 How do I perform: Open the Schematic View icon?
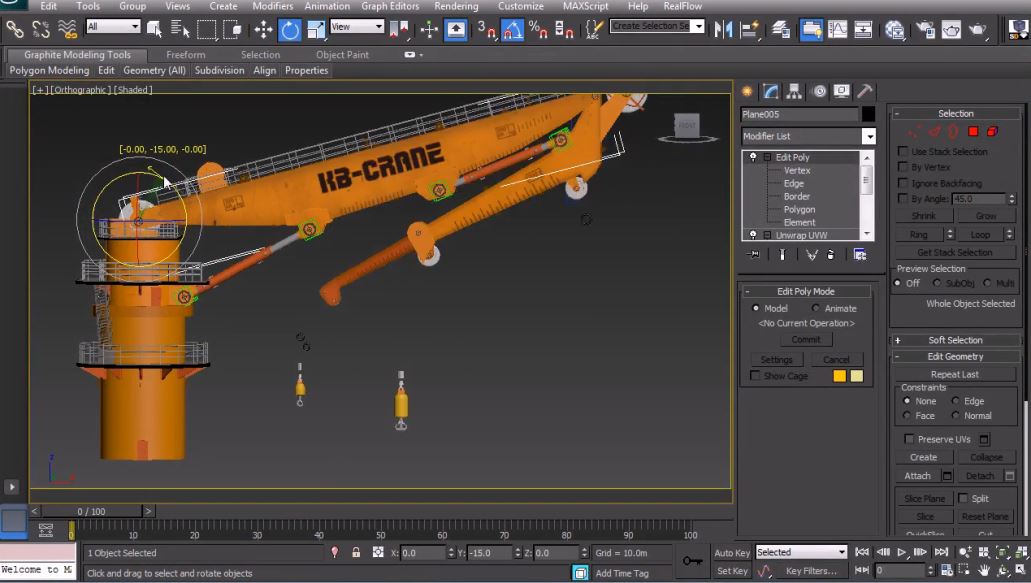pos(863,29)
